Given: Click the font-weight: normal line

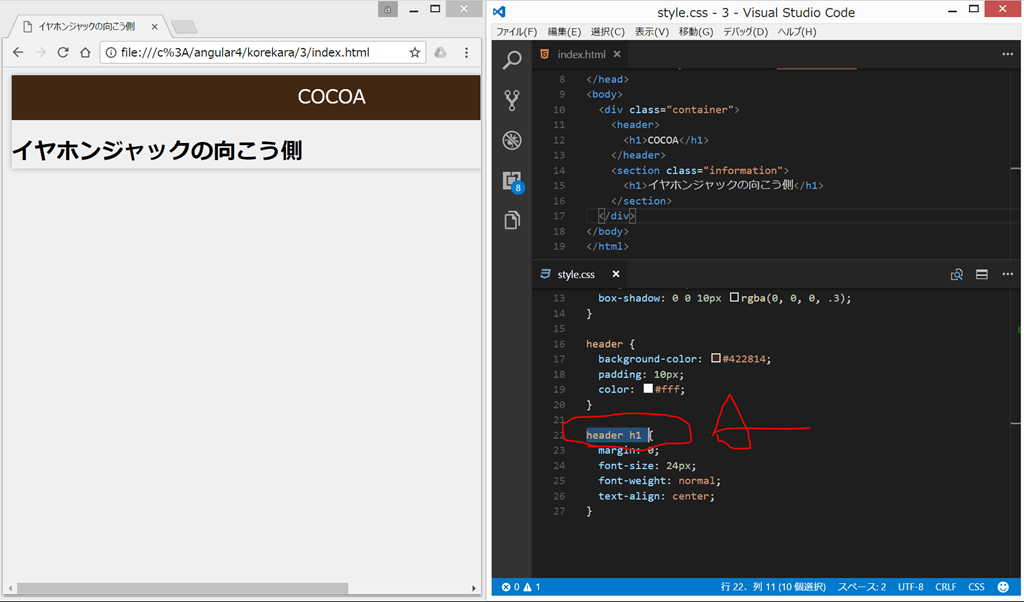Looking at the screenshot, I should click(659, 481).
